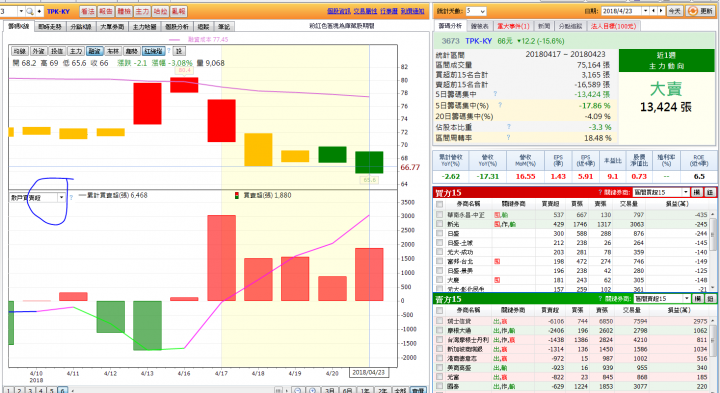
Task: Toggle the 融資 chart indicator
Action: tap(95, 51)
